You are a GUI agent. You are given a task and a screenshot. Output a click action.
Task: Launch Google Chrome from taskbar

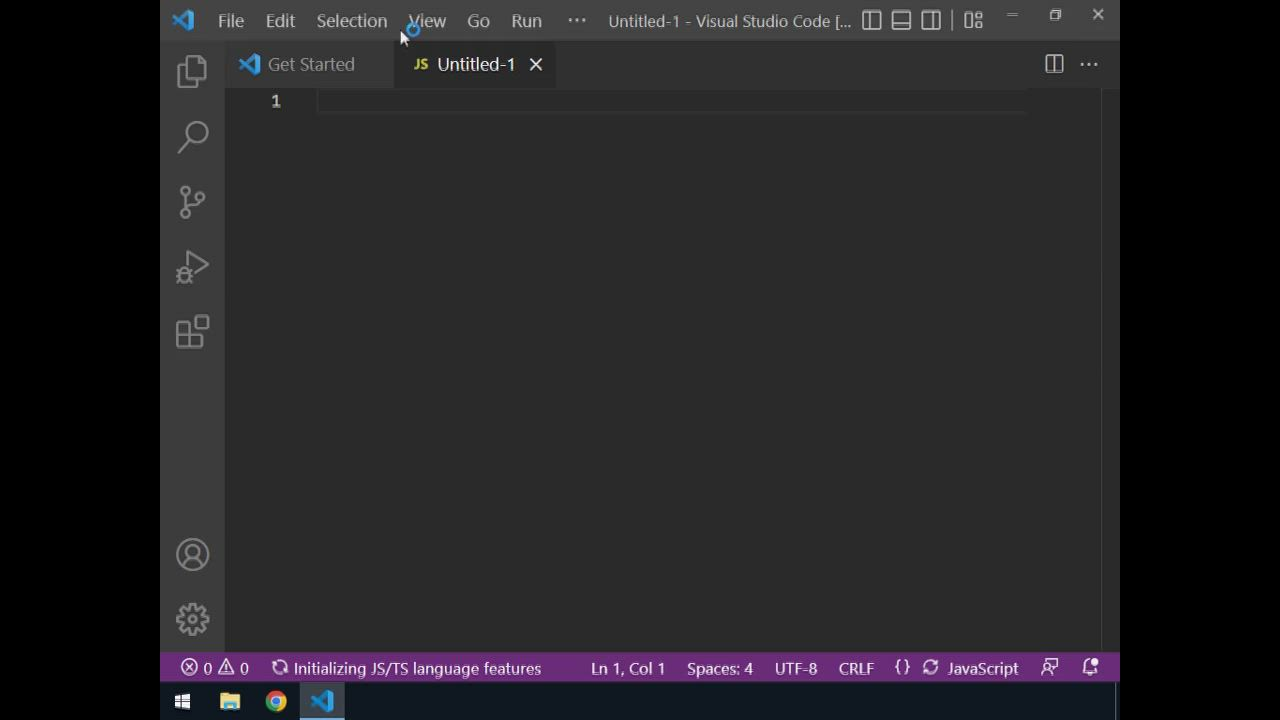coord(276,702)
